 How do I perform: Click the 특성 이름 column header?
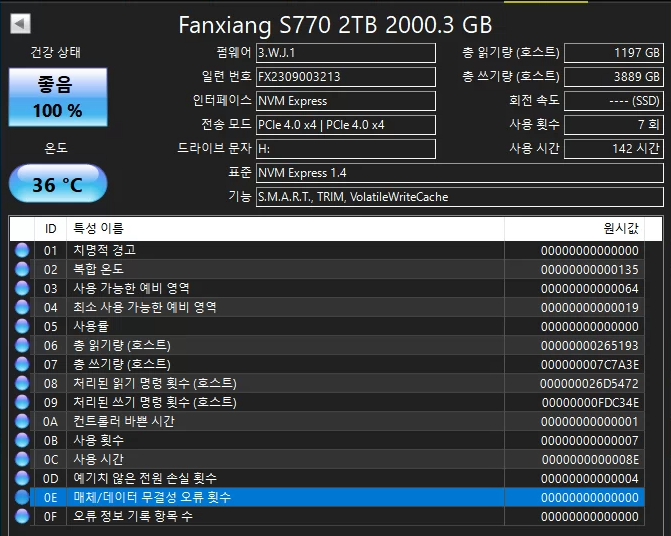click(285, 228)
